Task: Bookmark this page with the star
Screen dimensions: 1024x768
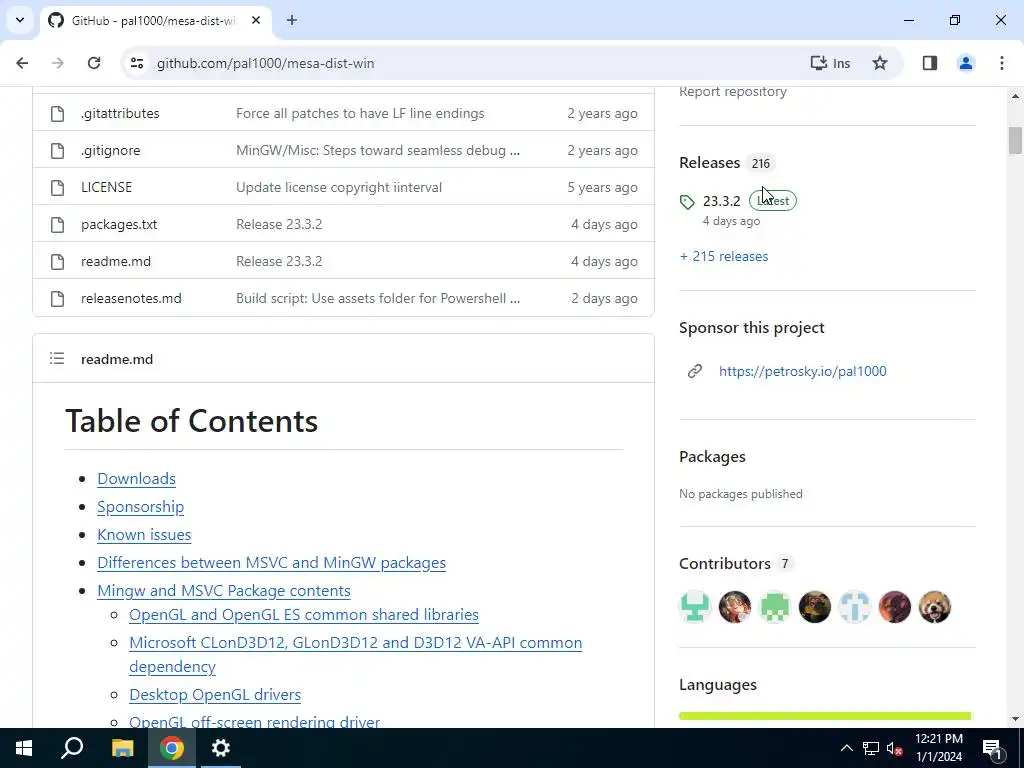Action: pos(880,63)
